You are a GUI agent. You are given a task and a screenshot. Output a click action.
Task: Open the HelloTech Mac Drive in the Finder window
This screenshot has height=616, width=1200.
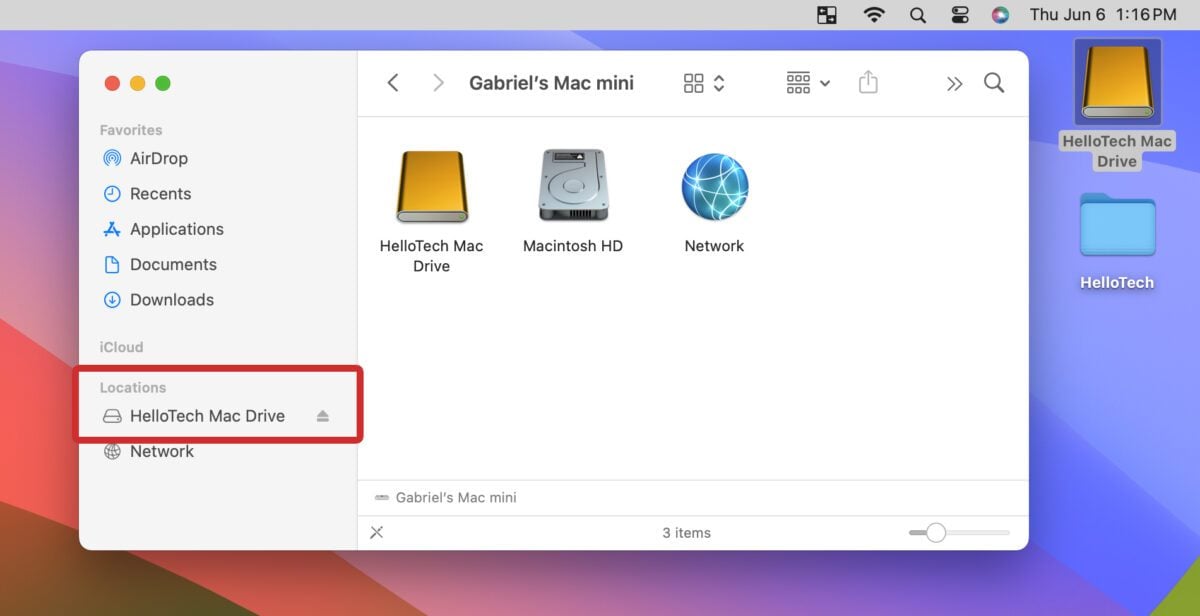[431, 185]
